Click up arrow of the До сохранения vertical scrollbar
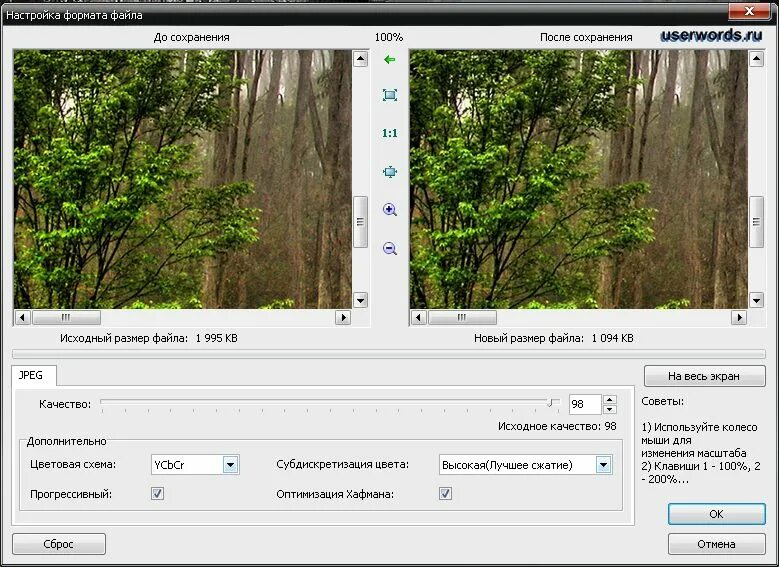The image size is (779, 567). 360,59
